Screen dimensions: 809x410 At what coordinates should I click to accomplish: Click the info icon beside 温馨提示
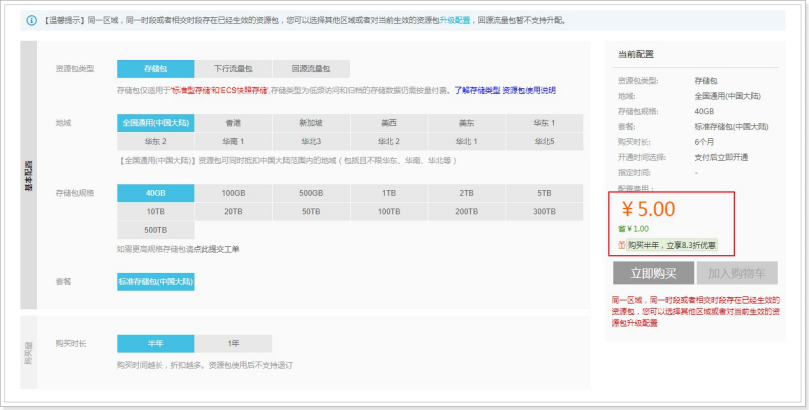tap(32, 21)
